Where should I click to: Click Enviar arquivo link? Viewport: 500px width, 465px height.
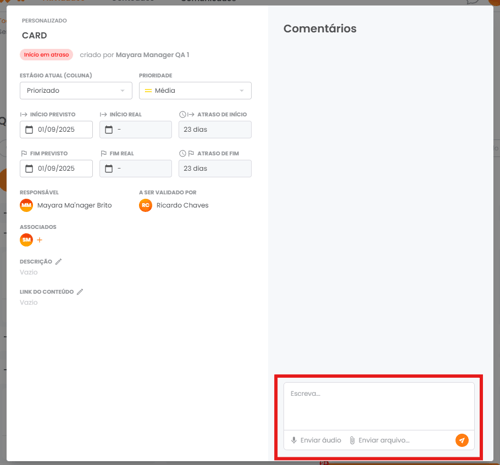coord(384,440)
